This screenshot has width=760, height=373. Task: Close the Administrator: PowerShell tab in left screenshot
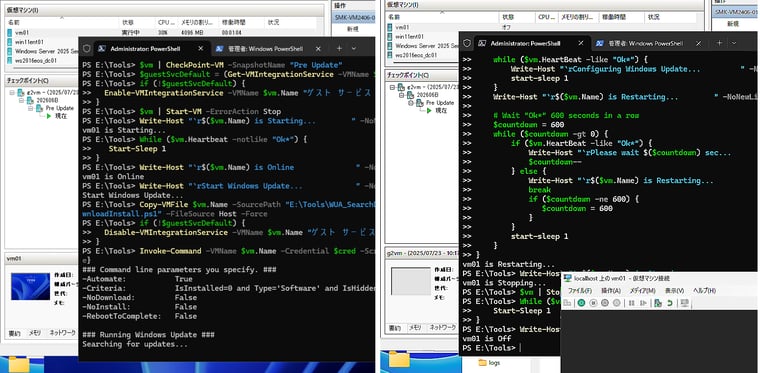click(x=201, y=48)
